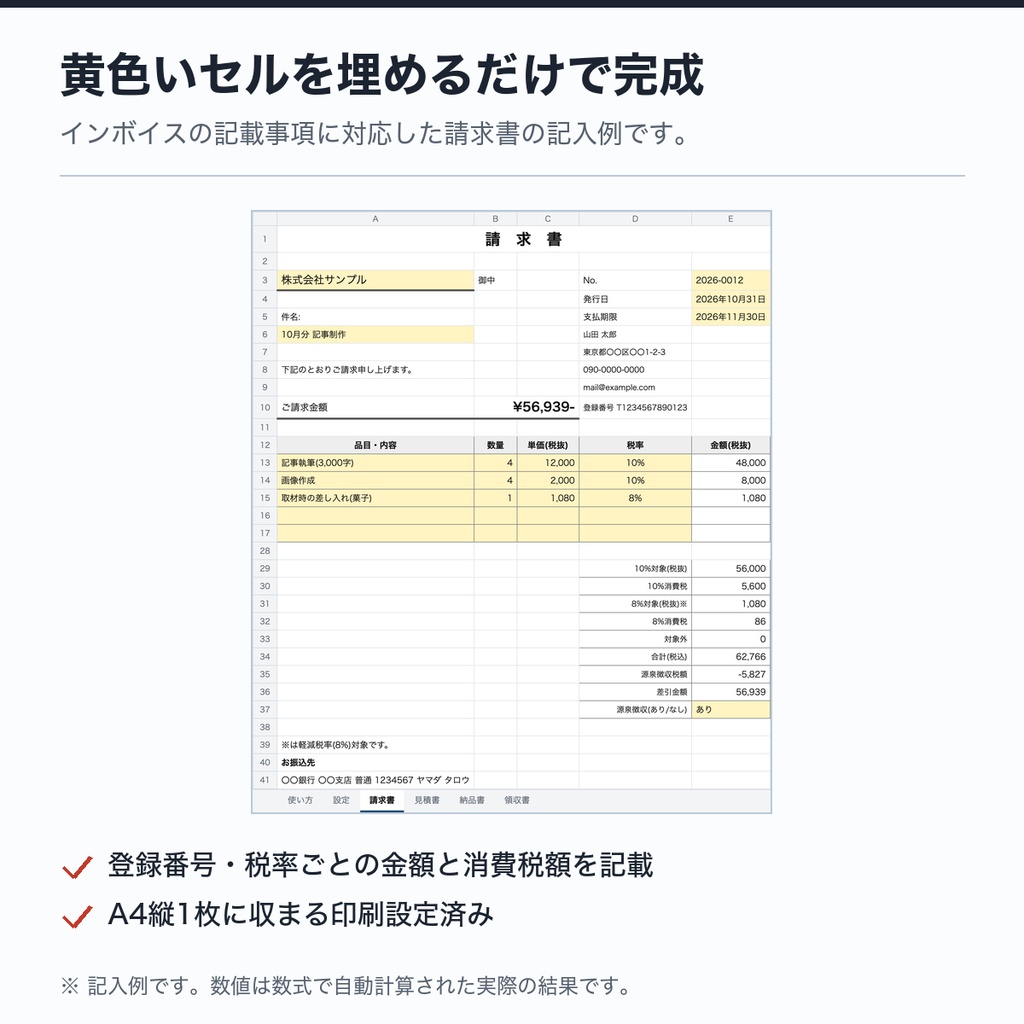Click the 対象外 value 0

click(x=731, y=639)
